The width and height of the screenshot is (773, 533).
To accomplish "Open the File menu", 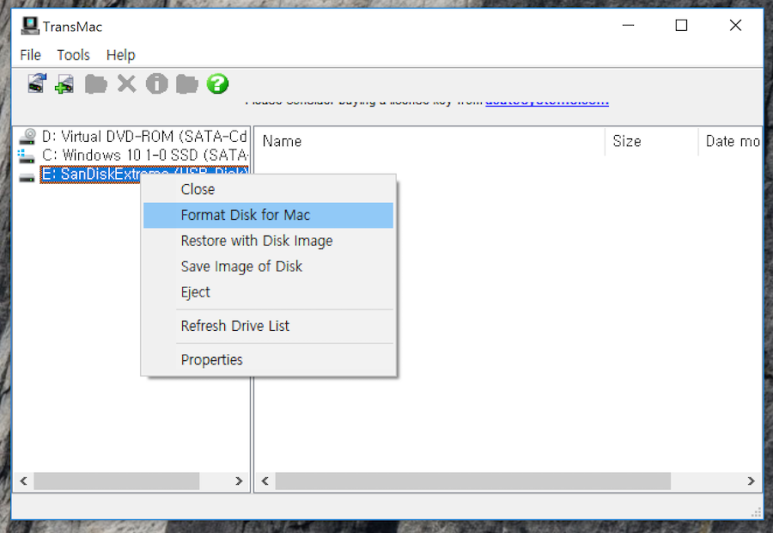I will [30, 55].
